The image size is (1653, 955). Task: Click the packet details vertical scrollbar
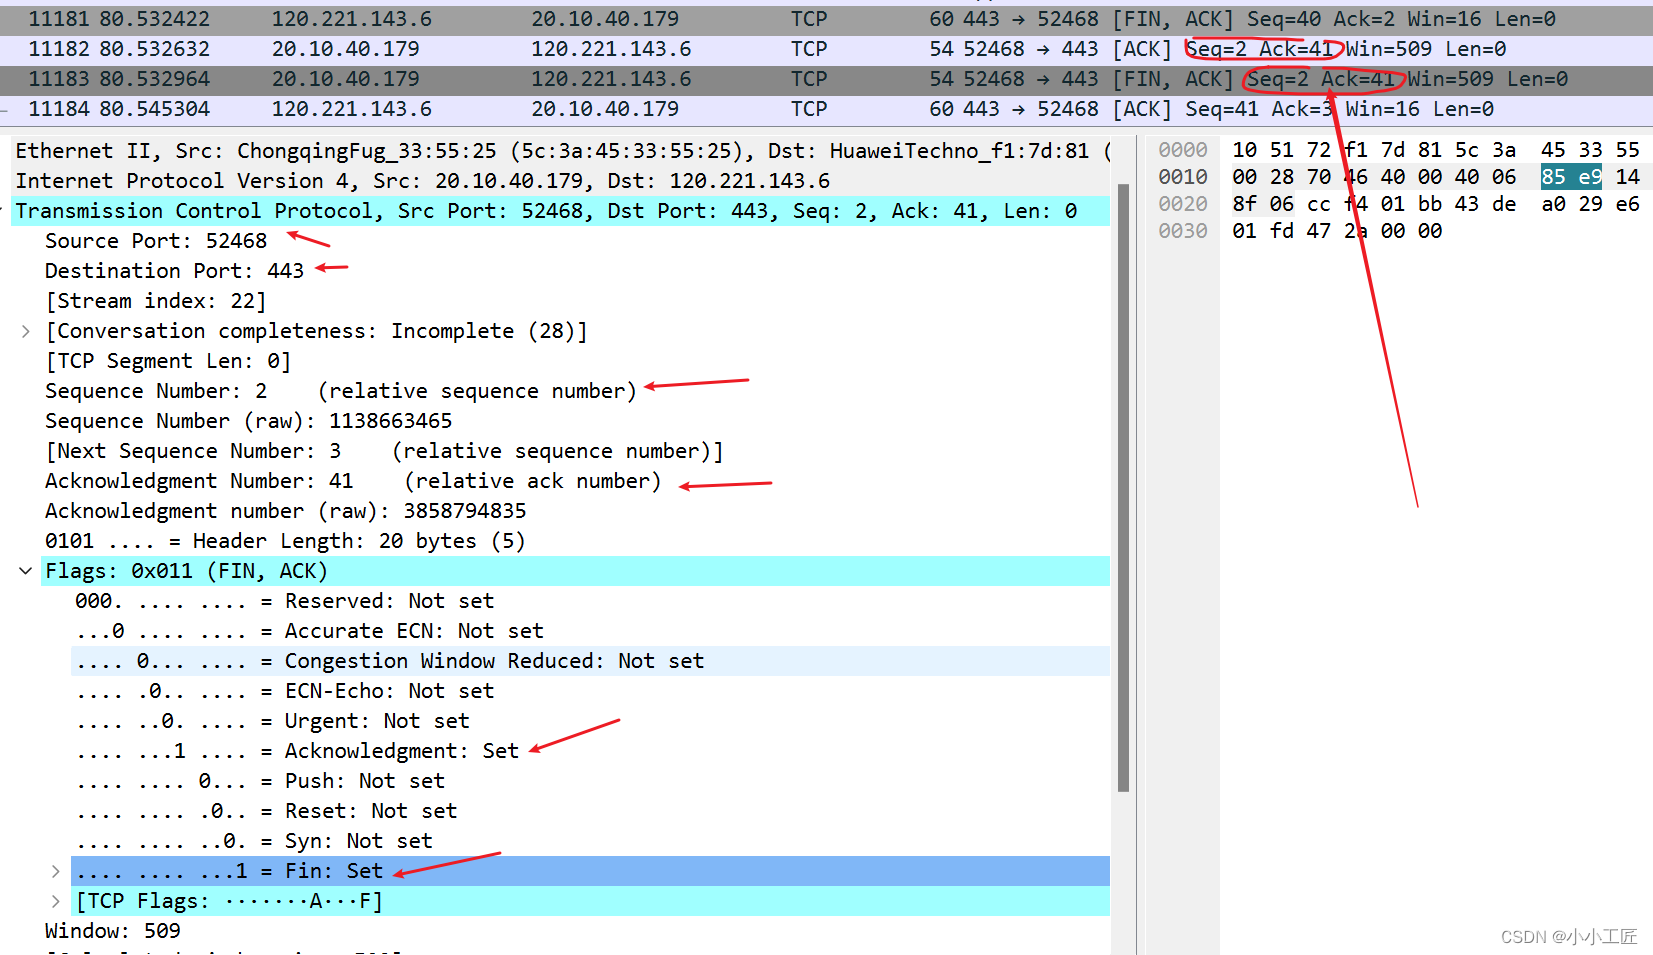click(x=1123, y=488)
